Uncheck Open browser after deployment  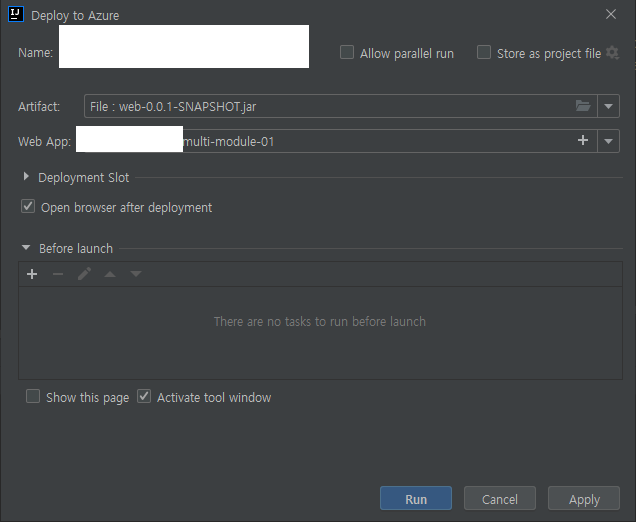[x=28, y=206]
